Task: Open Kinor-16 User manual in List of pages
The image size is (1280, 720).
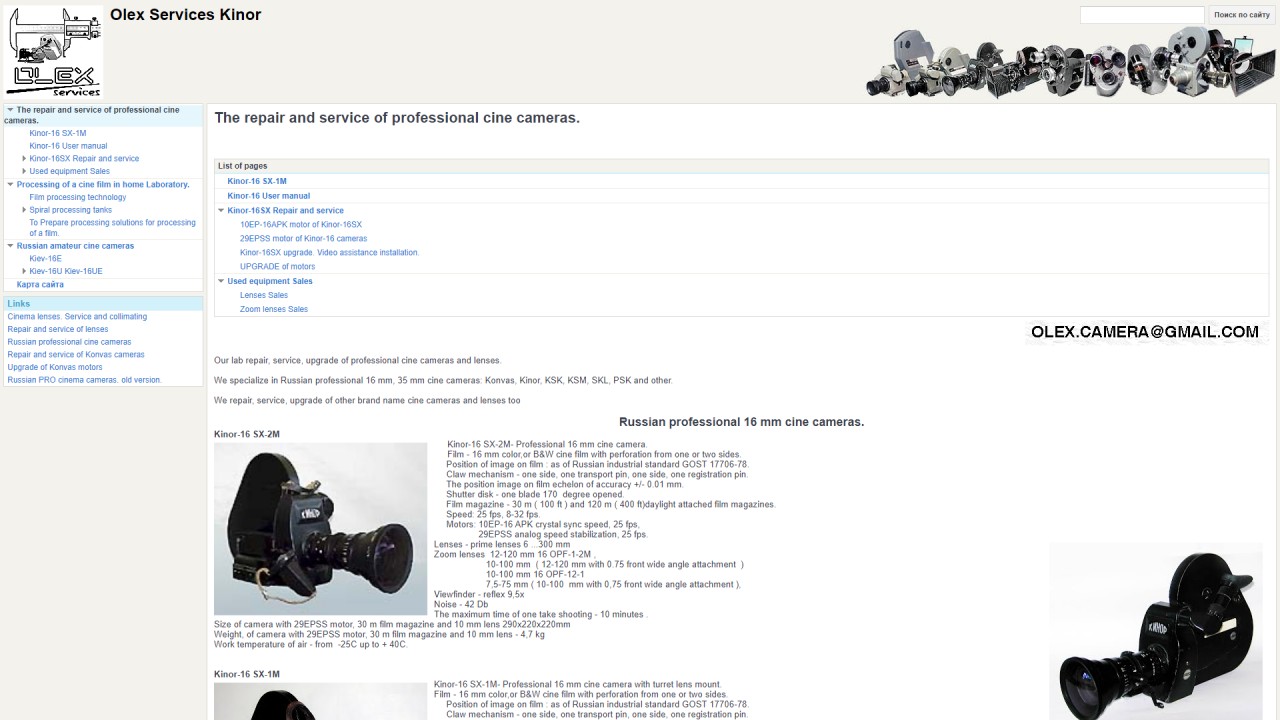Action: point(269,196)
